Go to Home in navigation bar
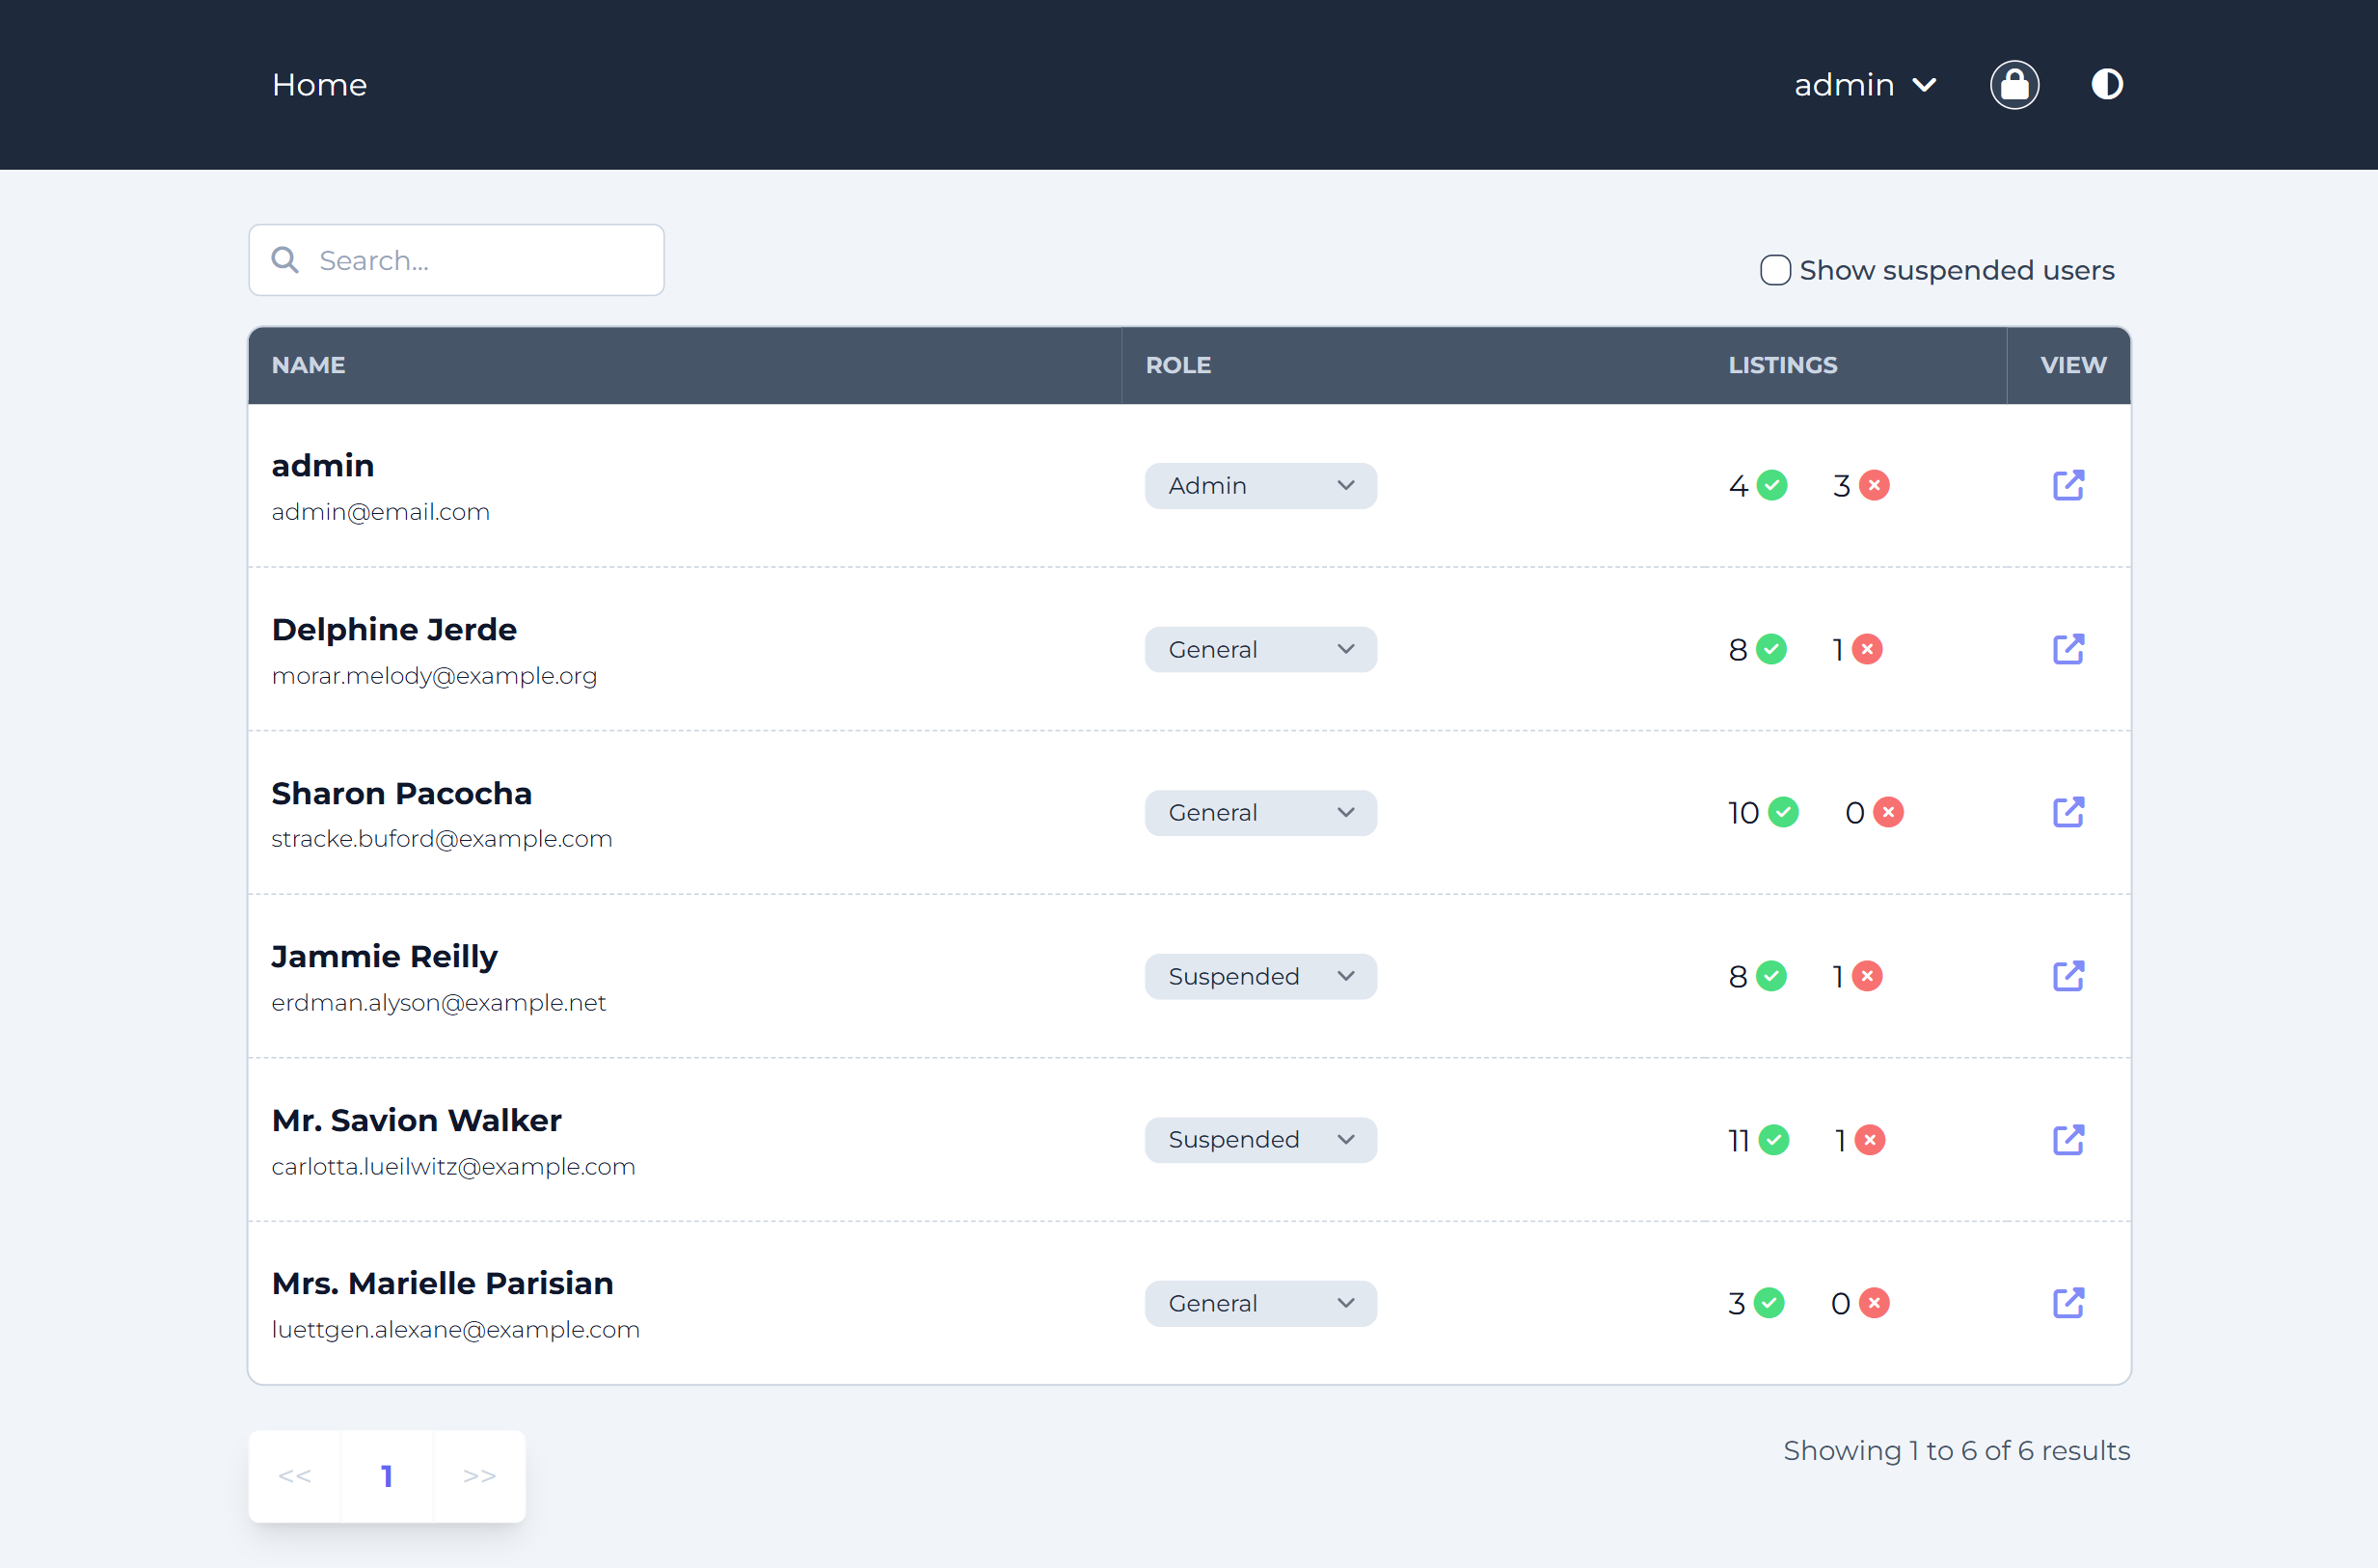 click(319, 85)
